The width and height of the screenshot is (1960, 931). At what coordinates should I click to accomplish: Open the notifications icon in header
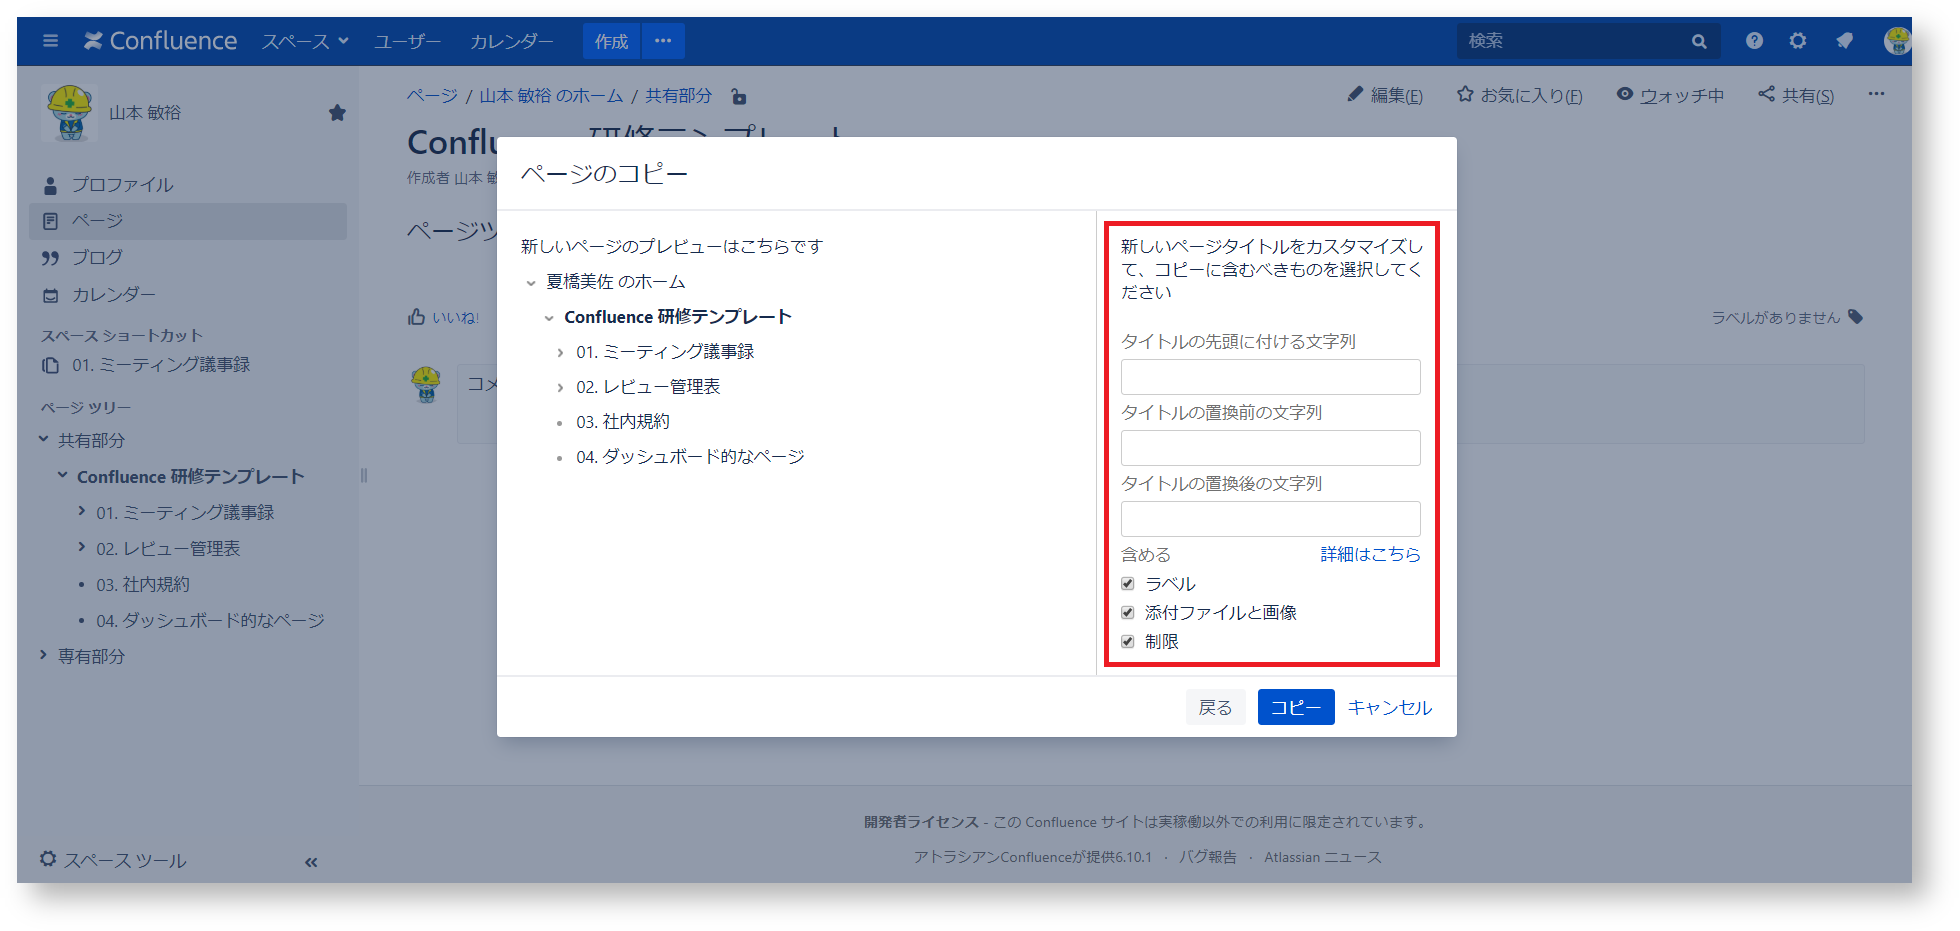1845,41
